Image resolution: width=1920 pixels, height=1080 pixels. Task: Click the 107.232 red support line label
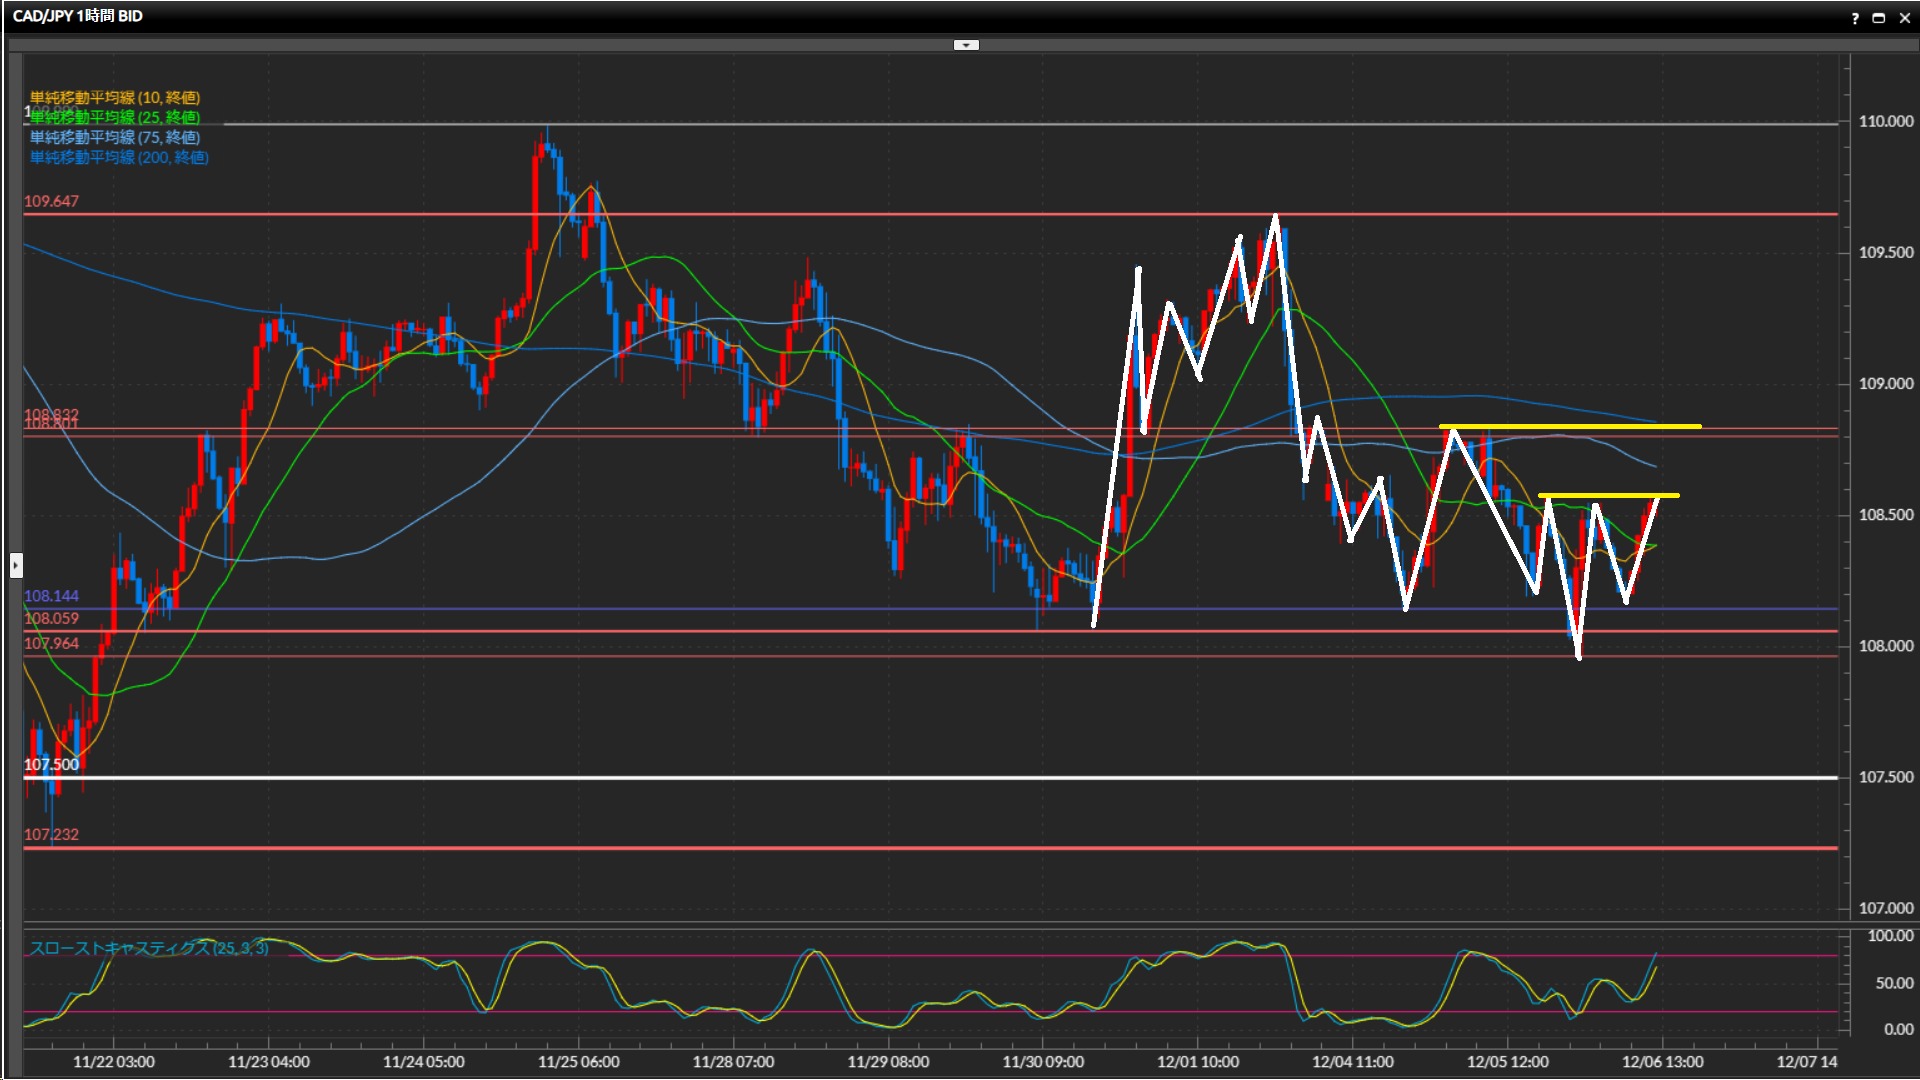51,834
